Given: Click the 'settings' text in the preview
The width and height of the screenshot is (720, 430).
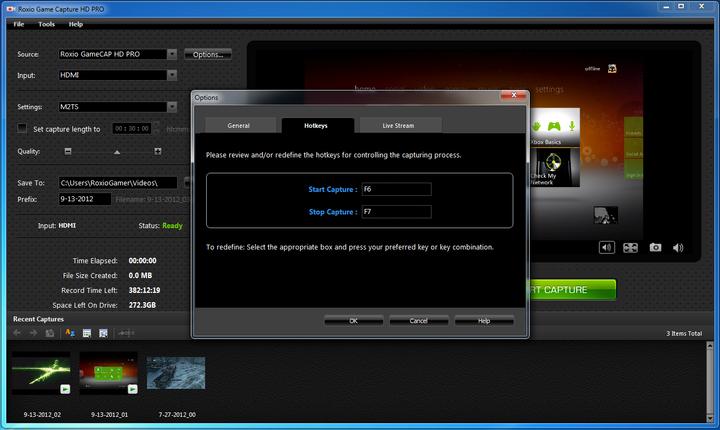Looking at the screenshot, I should pos(549,89).
